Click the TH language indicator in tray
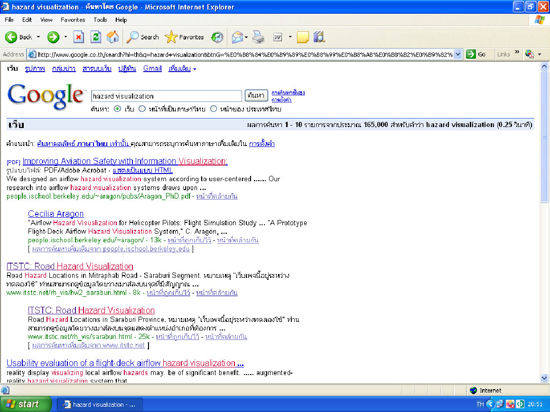This screenshot has width=550, height=412. pos(480,404)
